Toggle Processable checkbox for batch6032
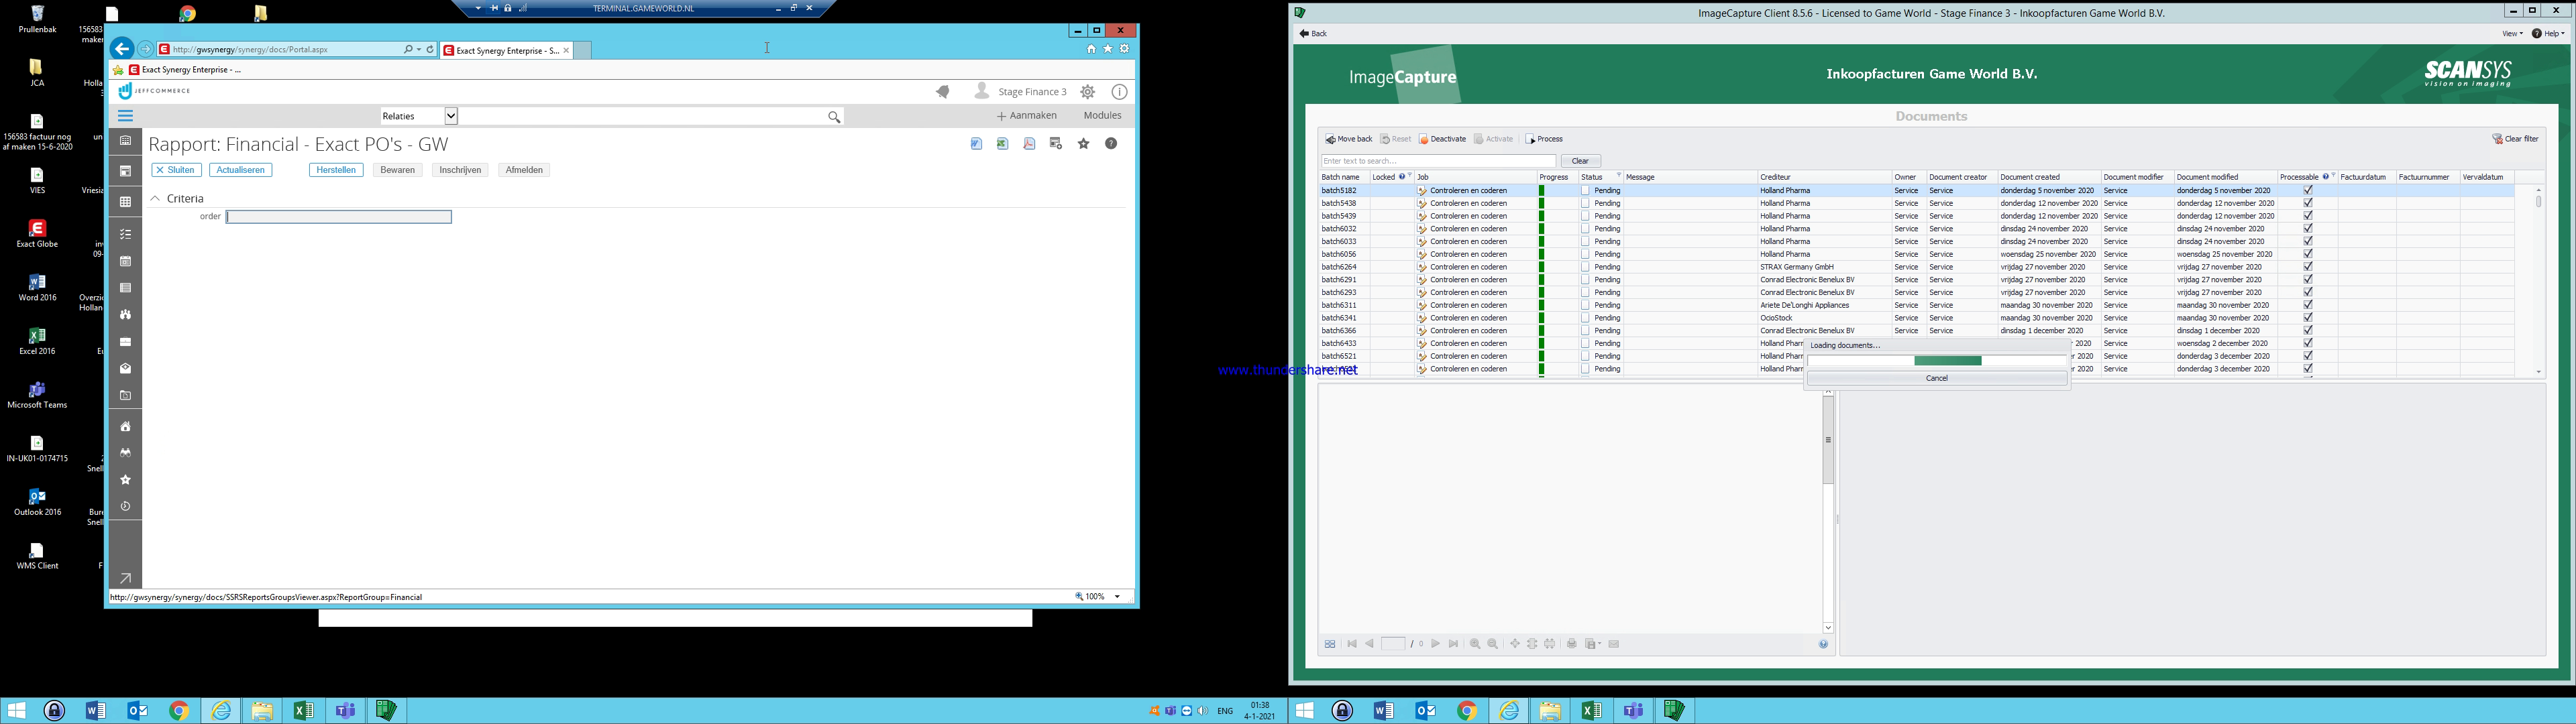This screenshot has height=724, width=2576. [2307, 229]
